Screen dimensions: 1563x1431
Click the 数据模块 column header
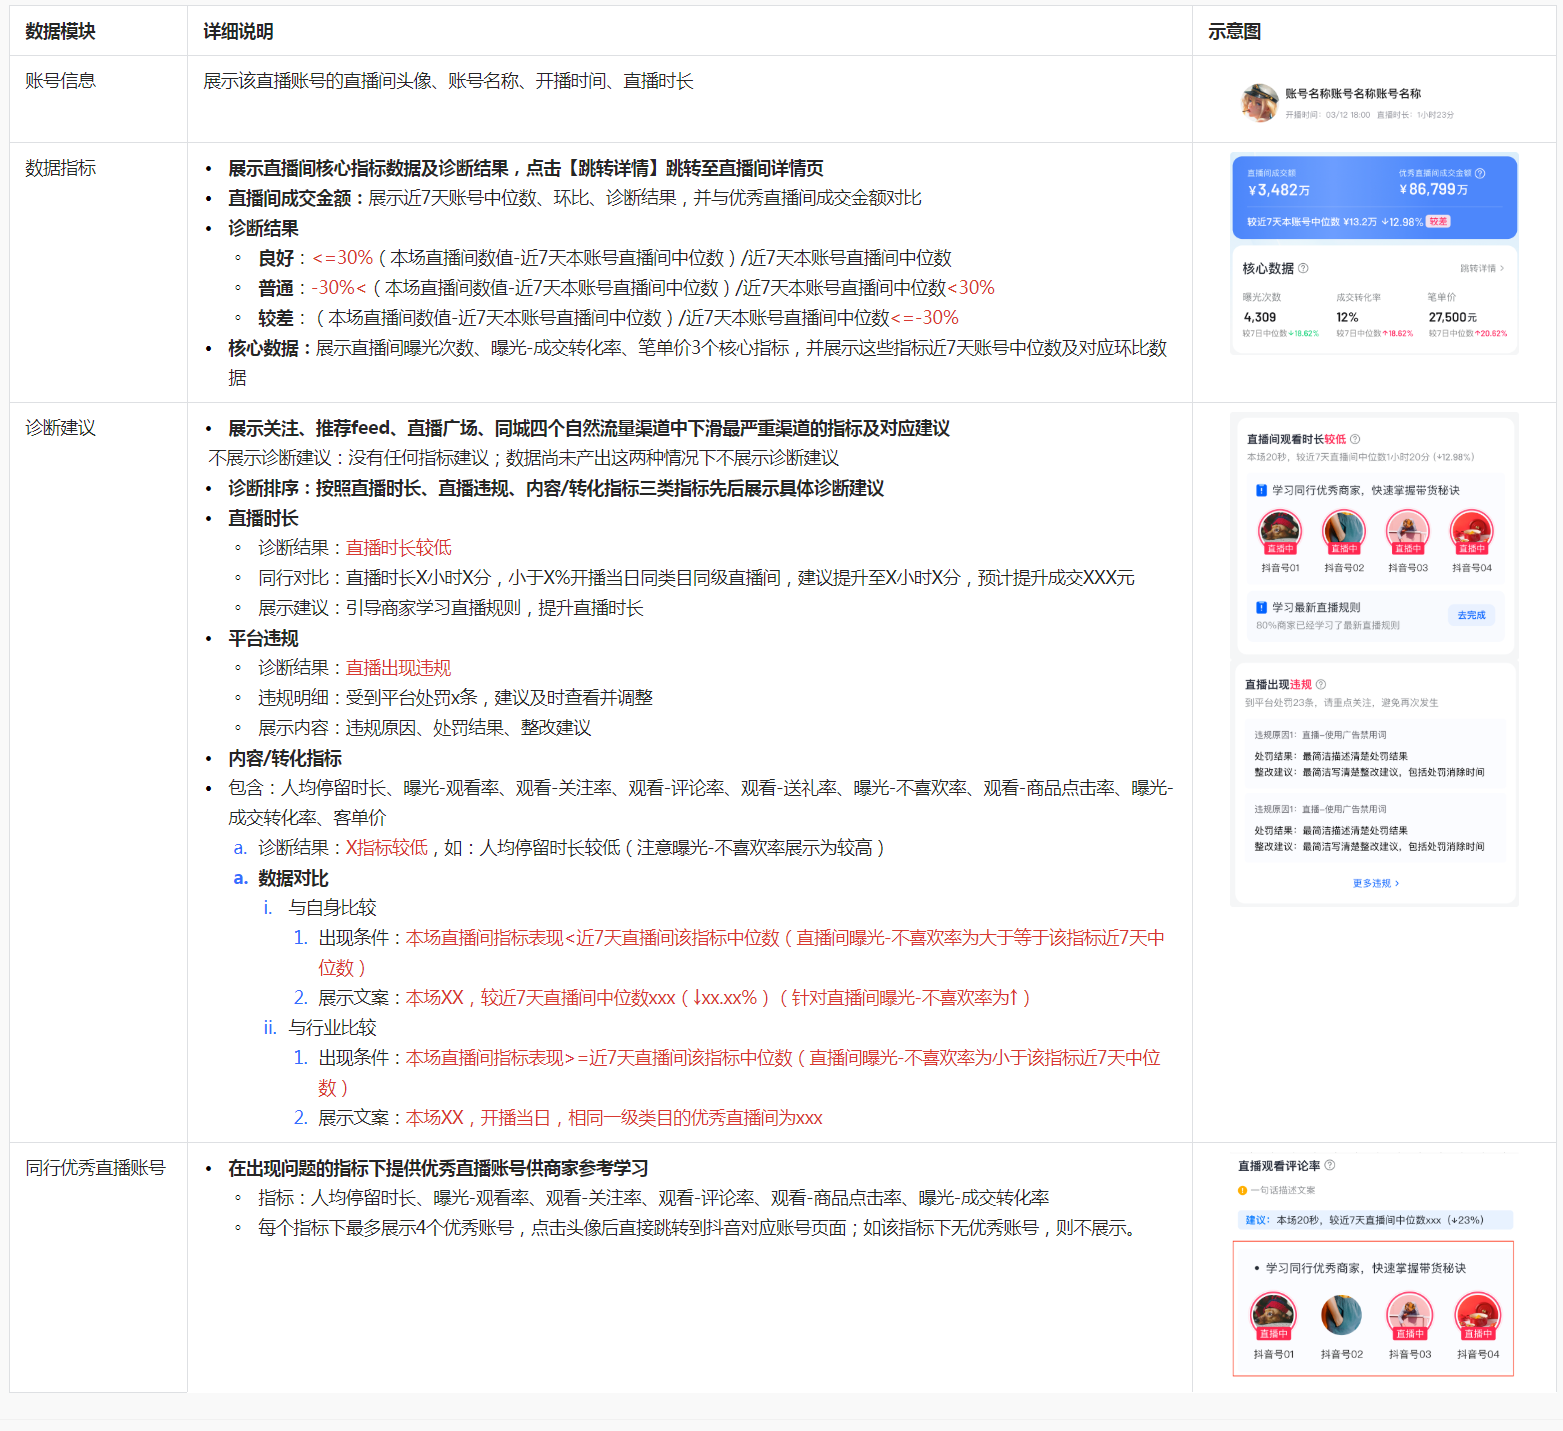click(x=60, y=31)
